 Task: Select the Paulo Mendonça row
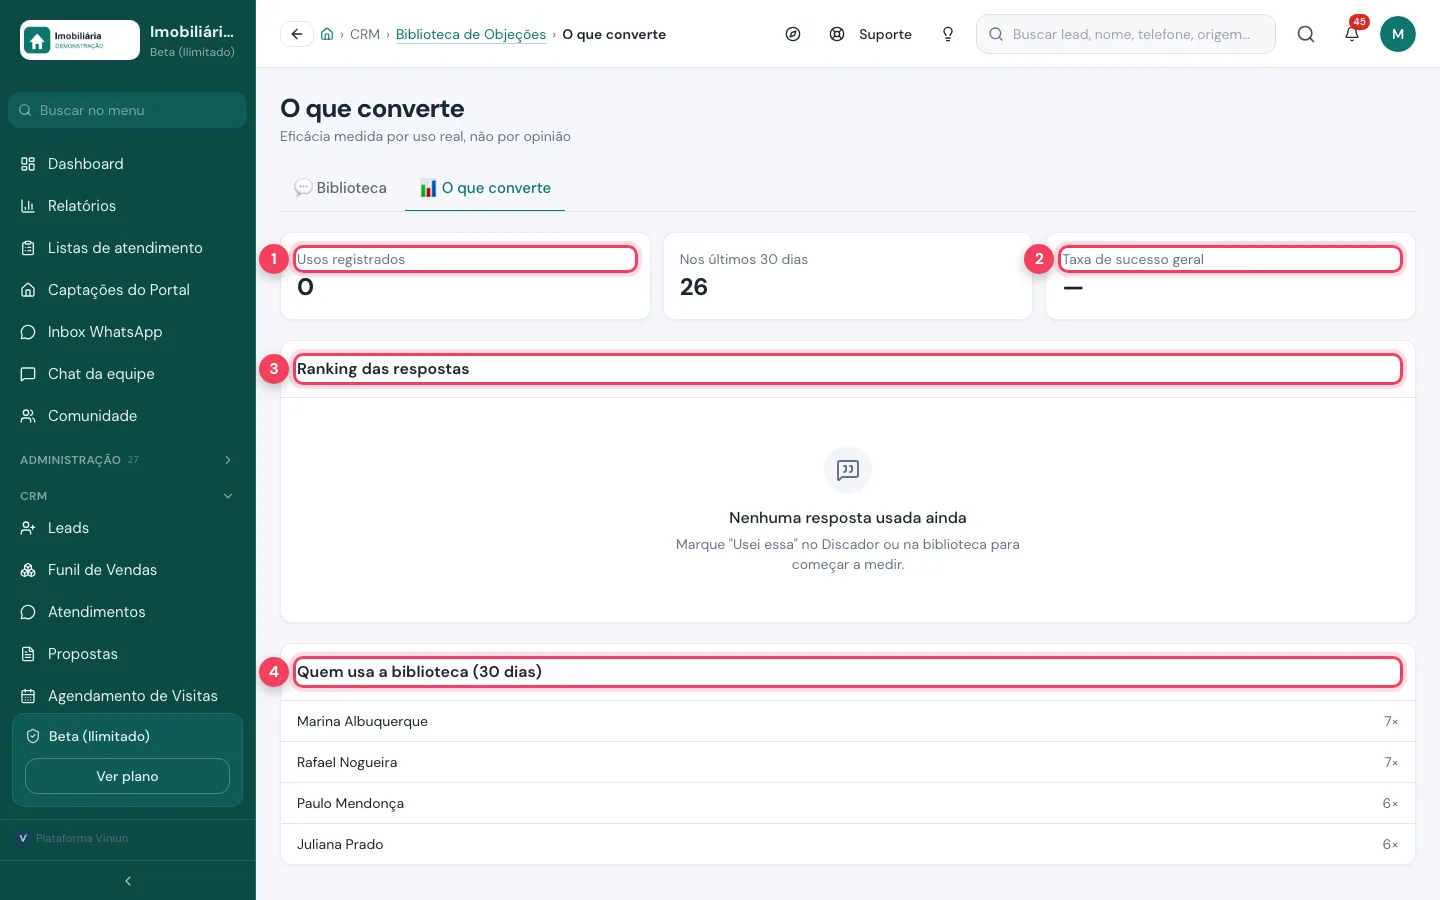(x=848, y=803)
